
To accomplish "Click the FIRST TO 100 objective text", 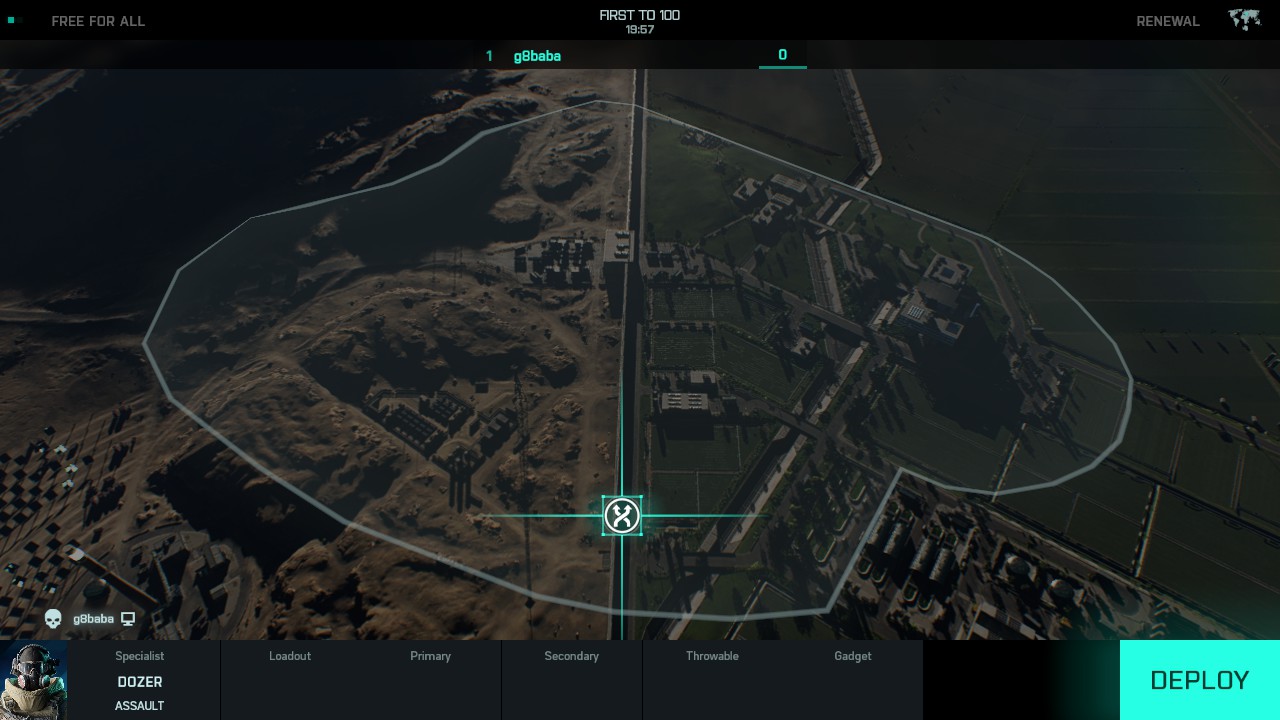I will pos(639,15).
